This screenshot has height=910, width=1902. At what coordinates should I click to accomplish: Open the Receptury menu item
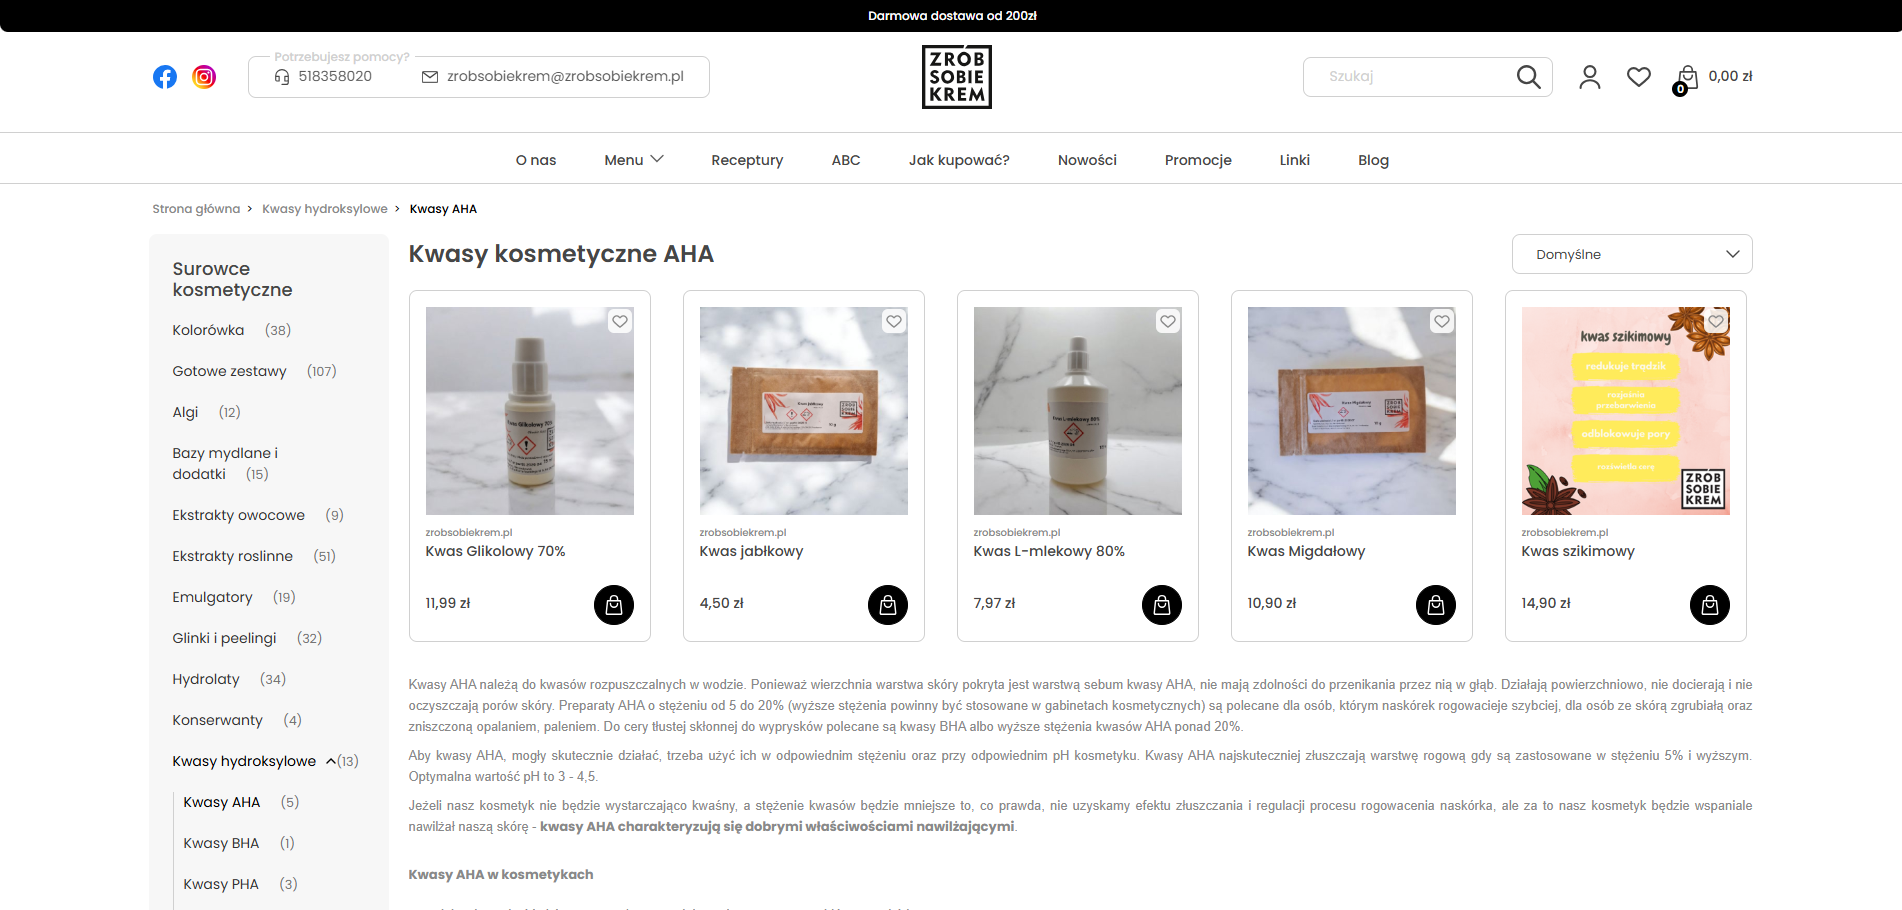[x=747, y=160]
